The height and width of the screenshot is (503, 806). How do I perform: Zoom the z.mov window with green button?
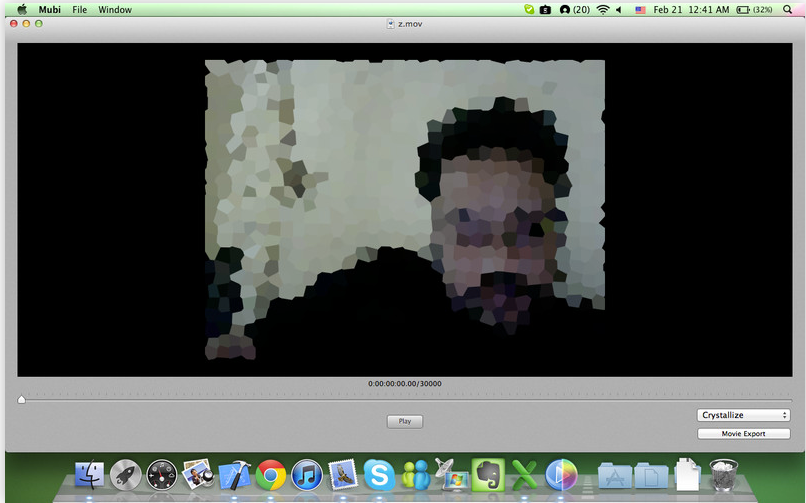pos(39,24)
